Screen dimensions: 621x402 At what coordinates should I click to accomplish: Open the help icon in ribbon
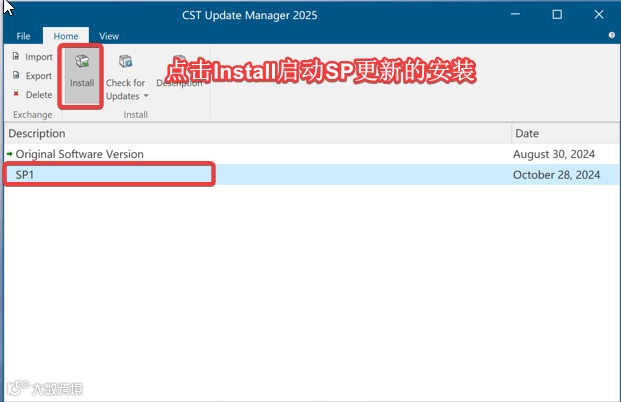coord(611,35)
